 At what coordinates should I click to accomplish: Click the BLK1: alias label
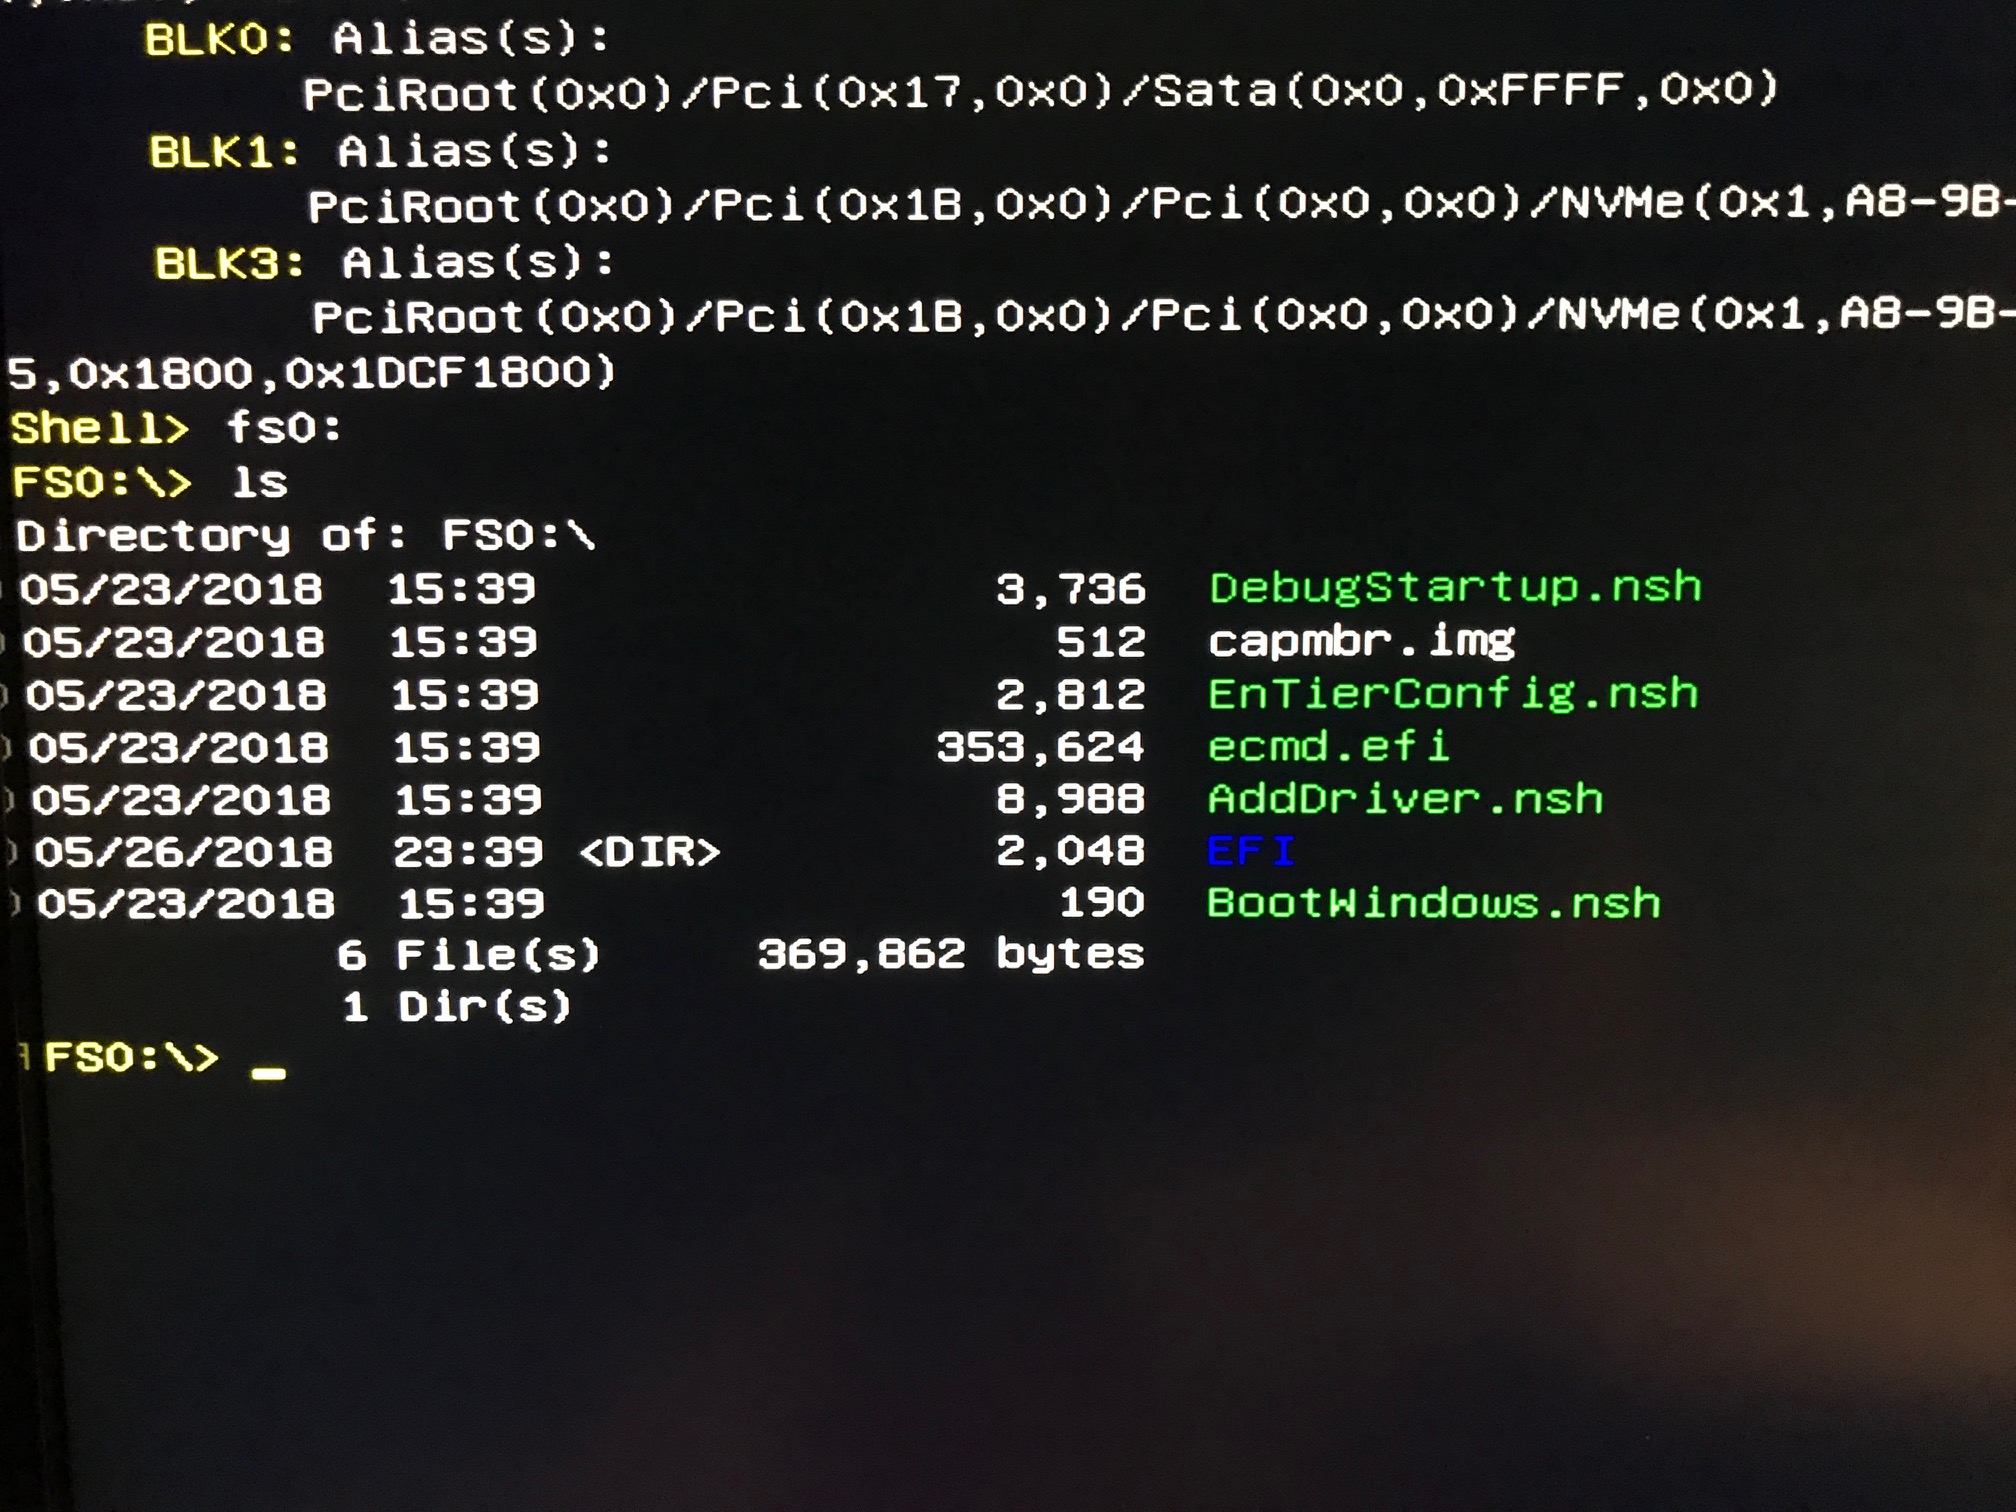pyautogui.click(x=224, y=153)
